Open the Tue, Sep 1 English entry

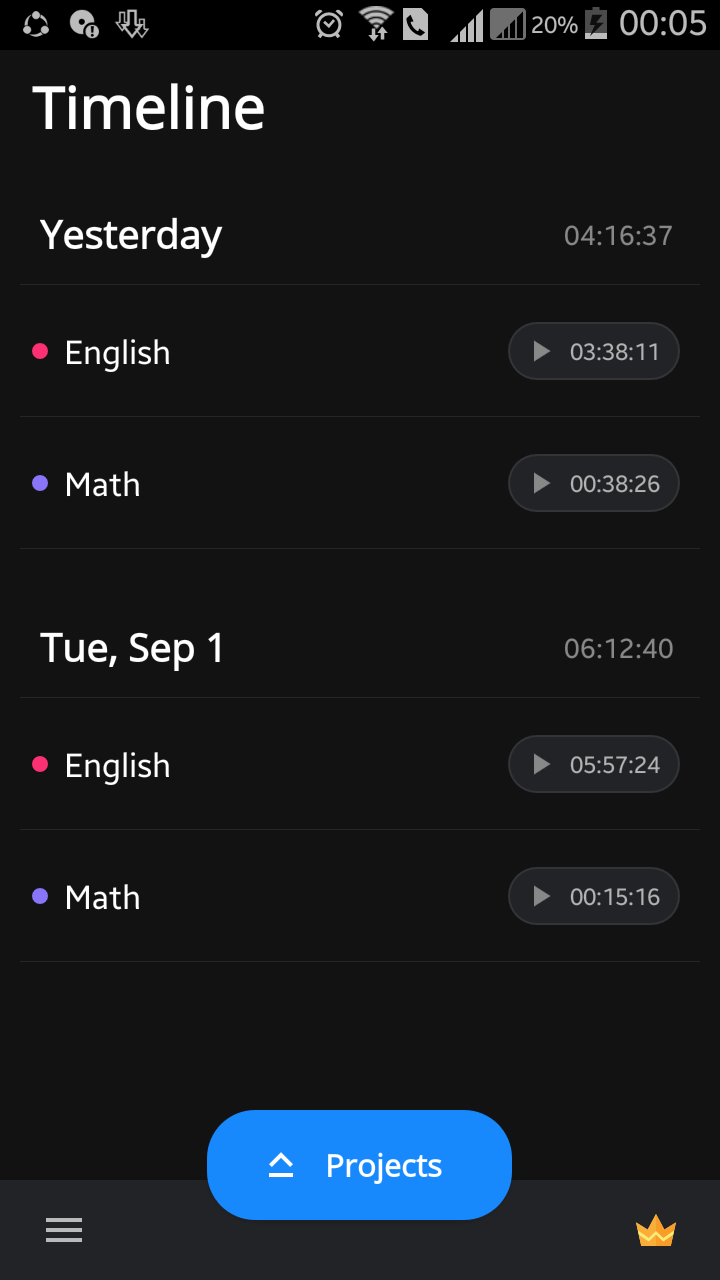point(360,764)
